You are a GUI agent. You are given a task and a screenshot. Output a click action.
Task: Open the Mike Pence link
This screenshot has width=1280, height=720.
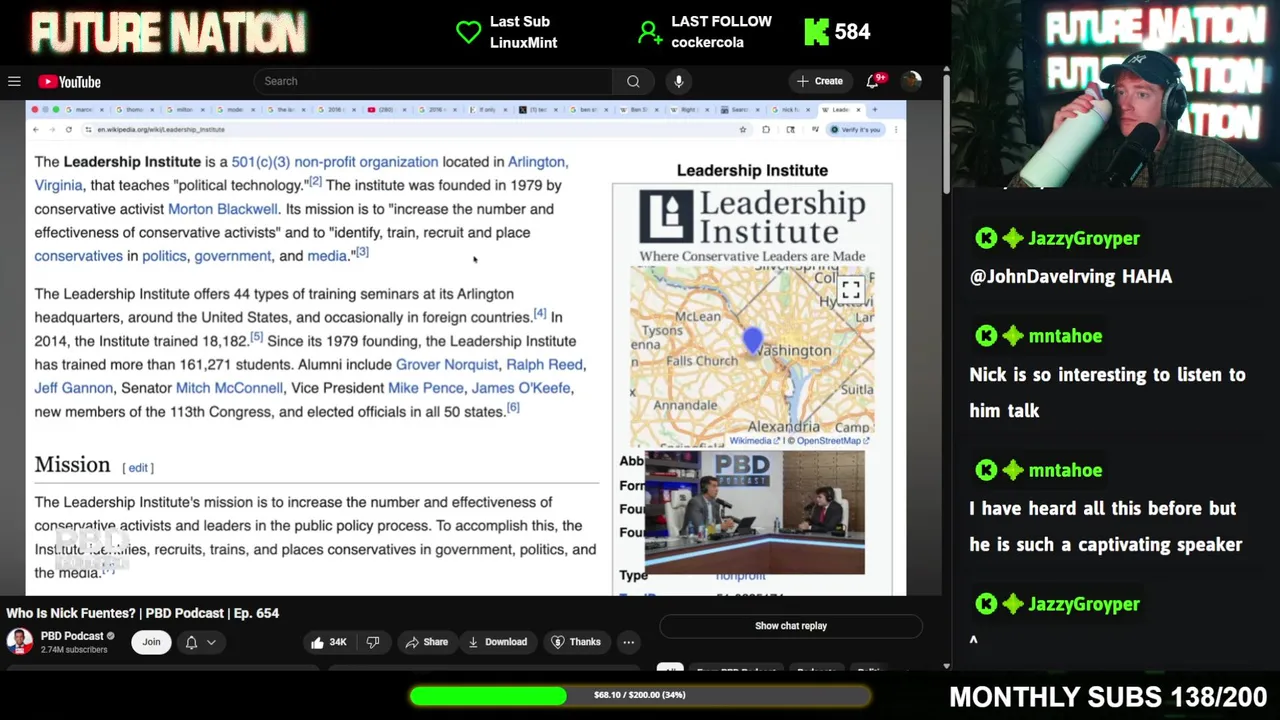[426, 388]
